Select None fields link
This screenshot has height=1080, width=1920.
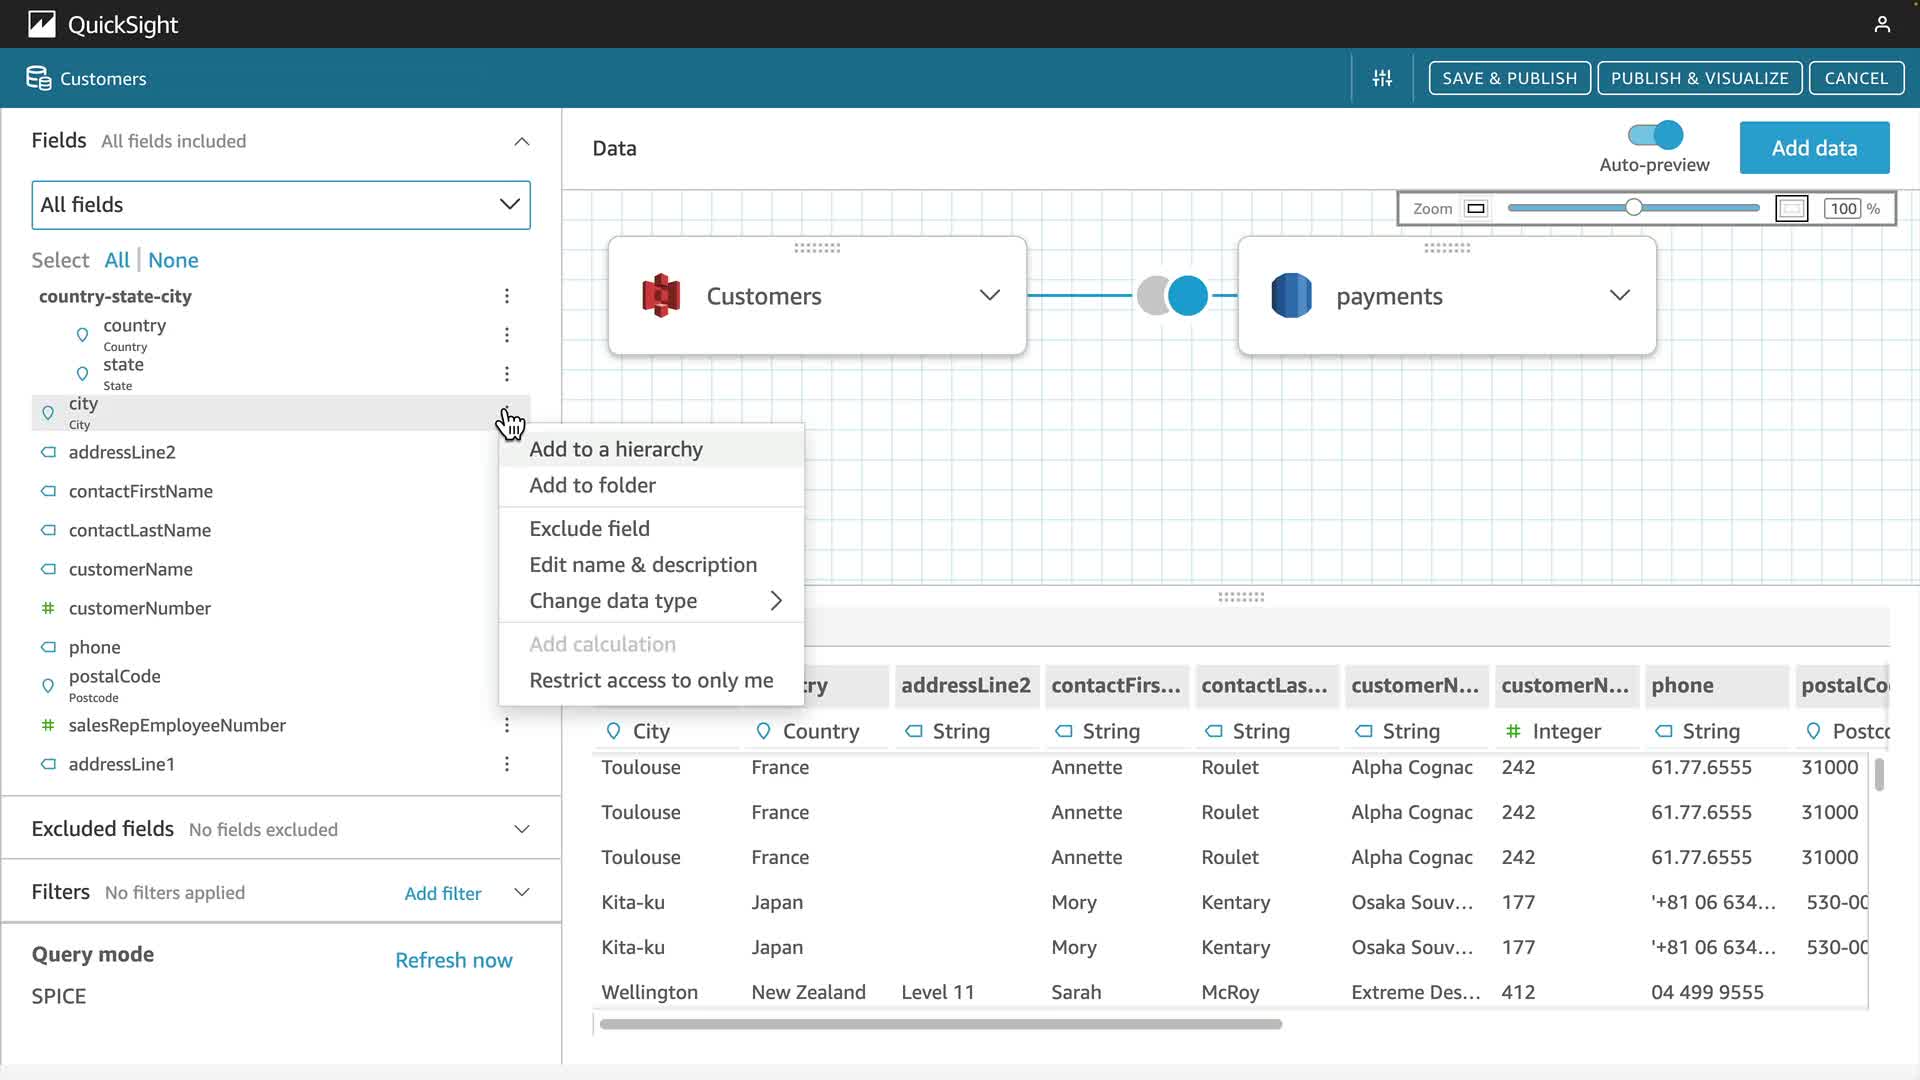point(173,260)
